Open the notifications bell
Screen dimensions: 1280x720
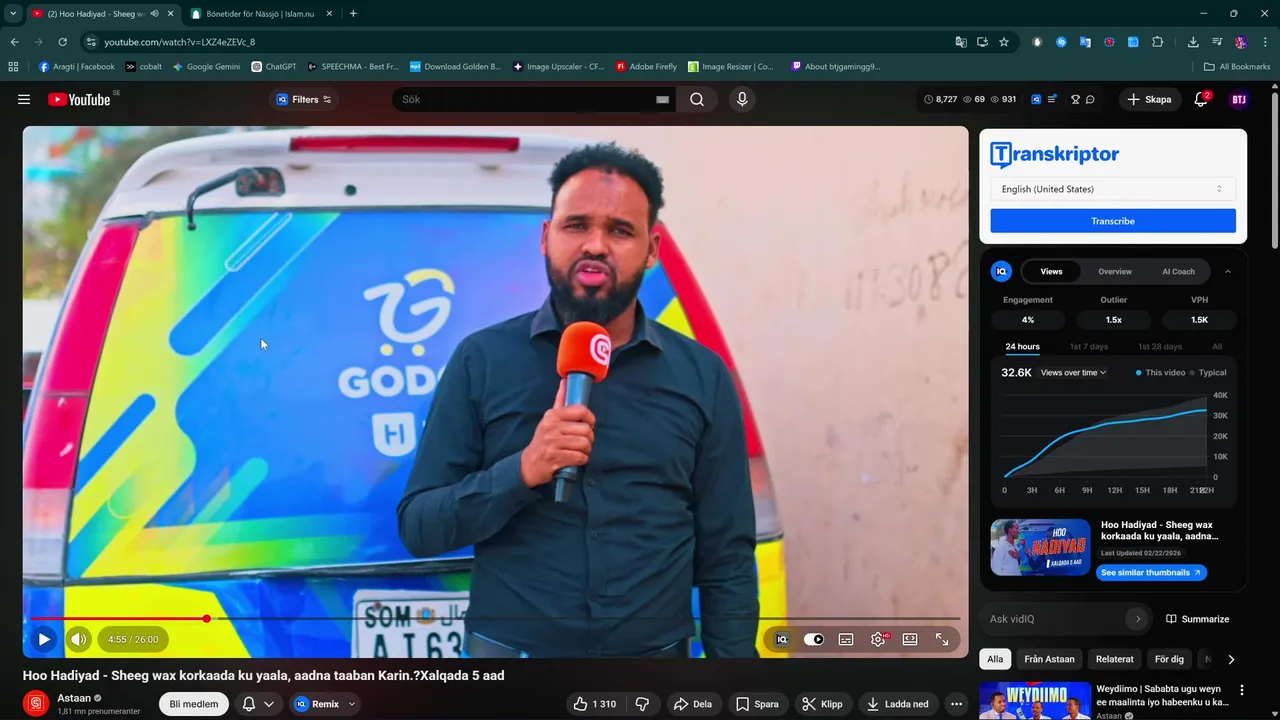[x=1202, y=99]
